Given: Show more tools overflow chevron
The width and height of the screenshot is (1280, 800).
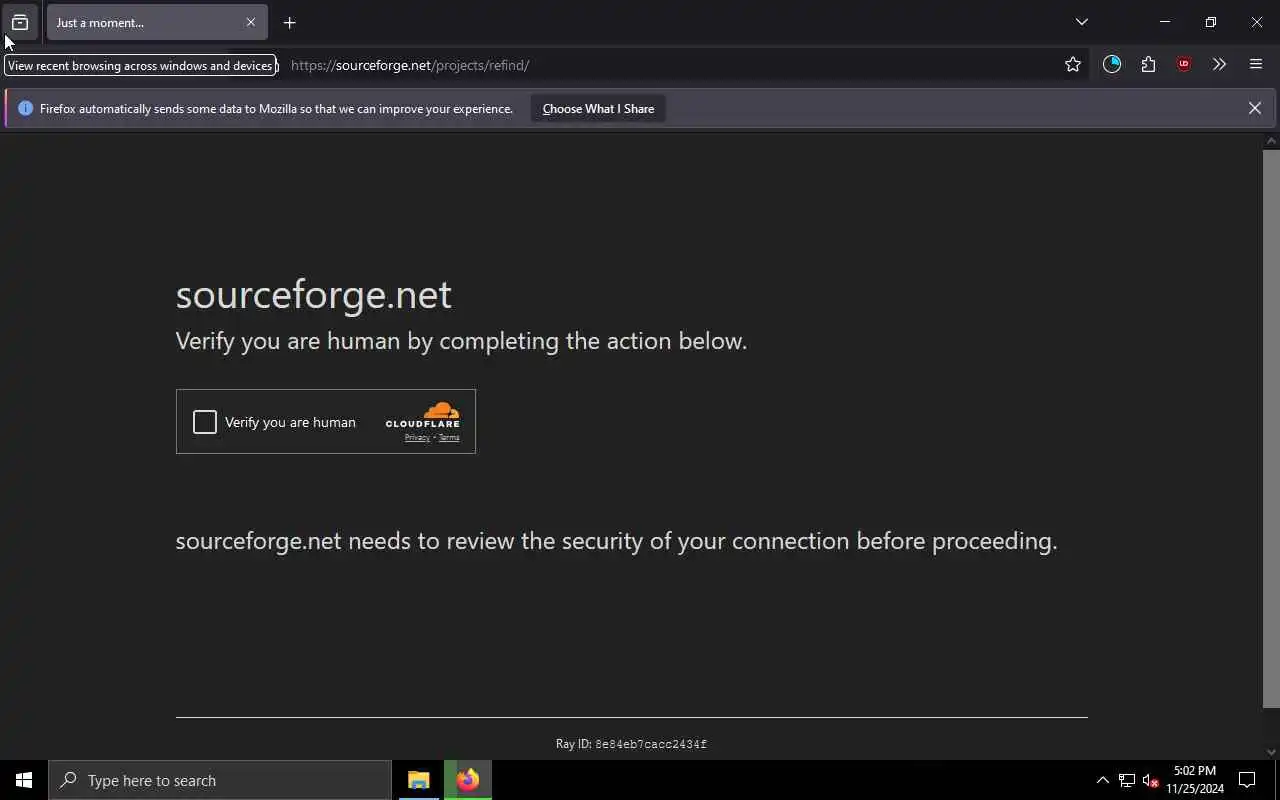Looking at the screenshot, I should tap(1219, 65).
